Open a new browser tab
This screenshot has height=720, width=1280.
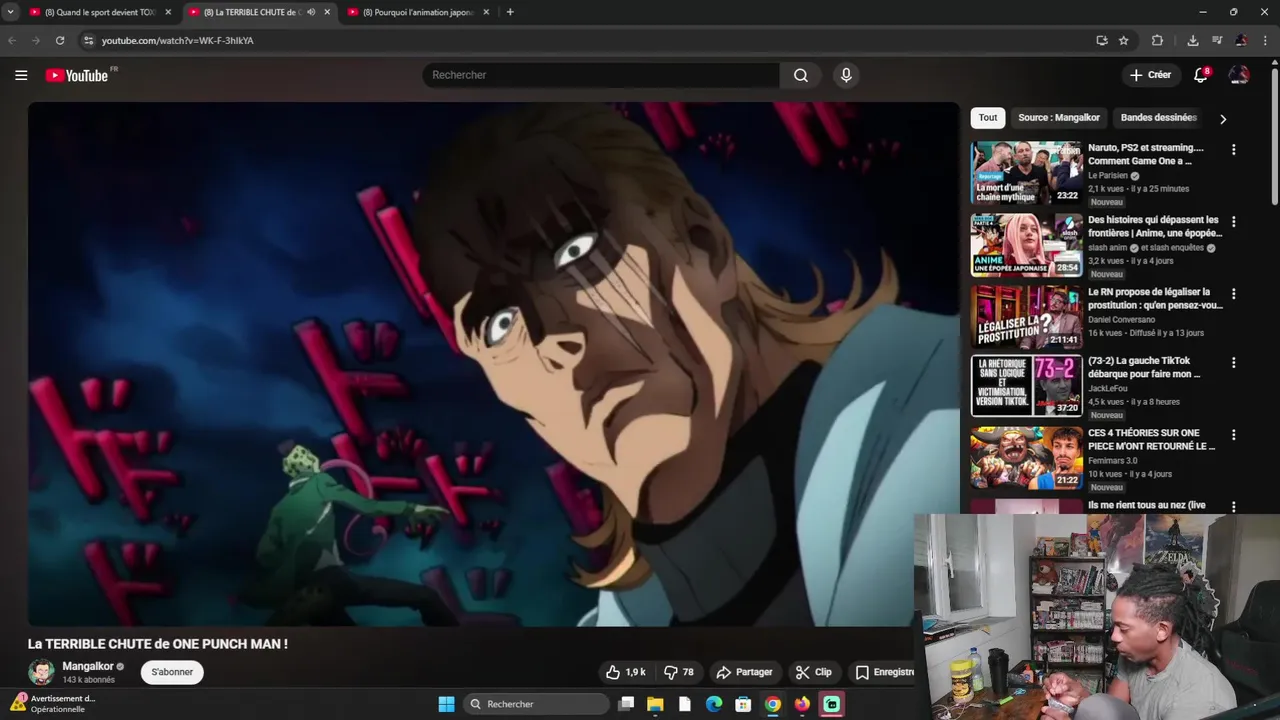point(510,12)
